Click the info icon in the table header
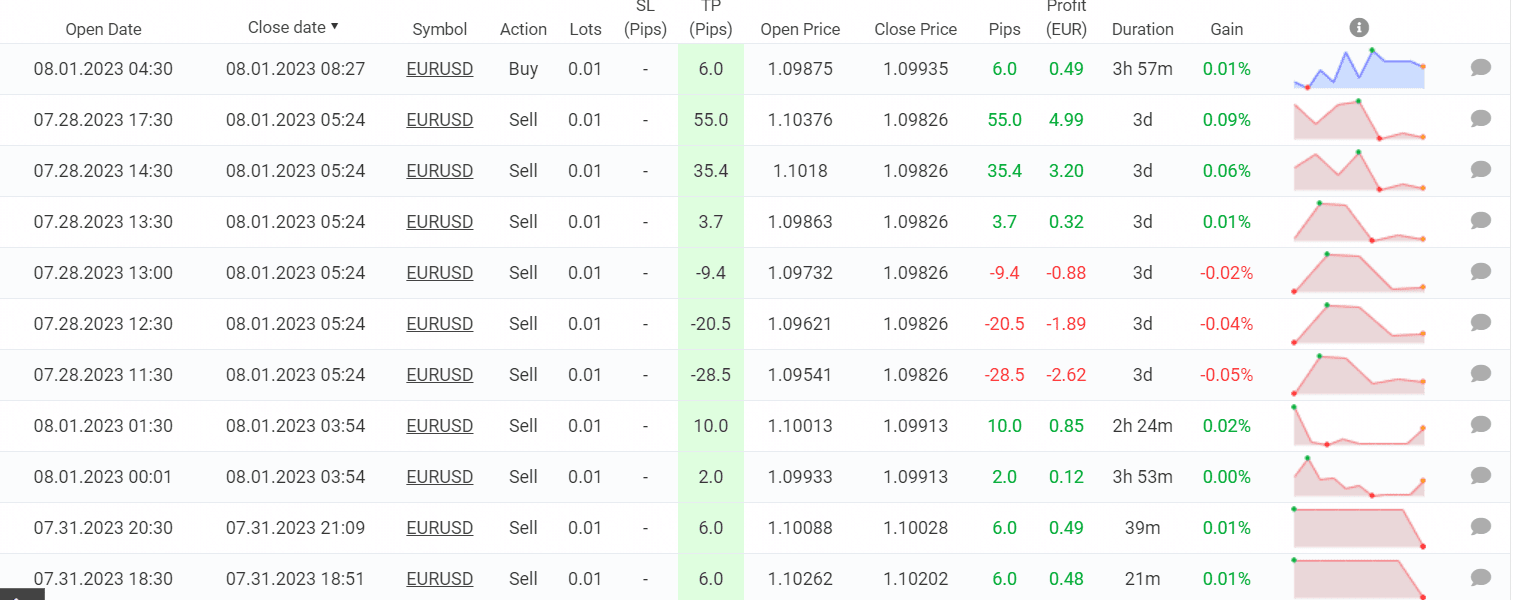Screen dimensions: 1513x600 click(1358, 28)
